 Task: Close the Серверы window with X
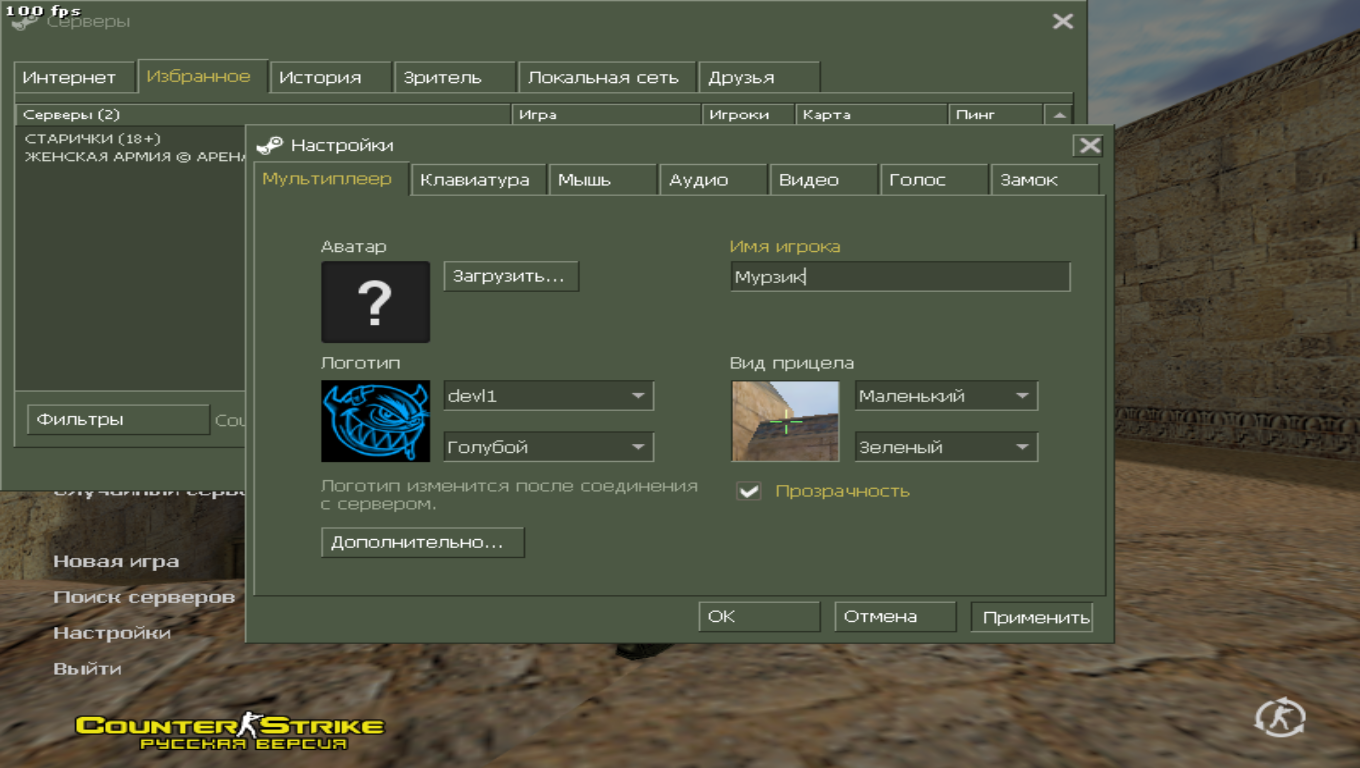pyautogui.click(x=1063, y=21)
